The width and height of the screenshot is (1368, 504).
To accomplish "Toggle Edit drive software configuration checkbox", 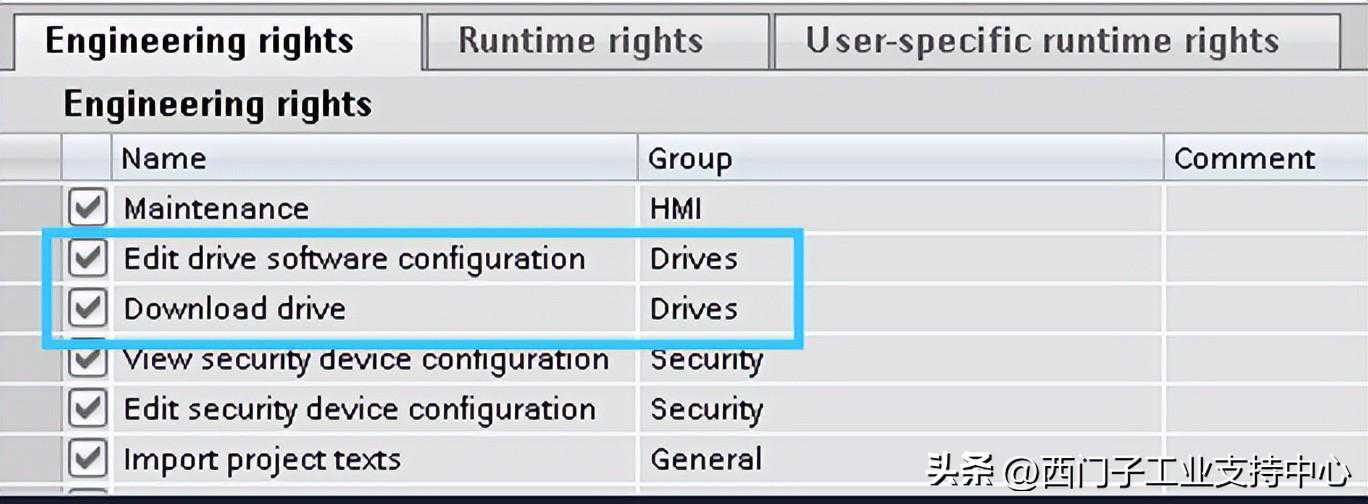I will click(89, 259).
